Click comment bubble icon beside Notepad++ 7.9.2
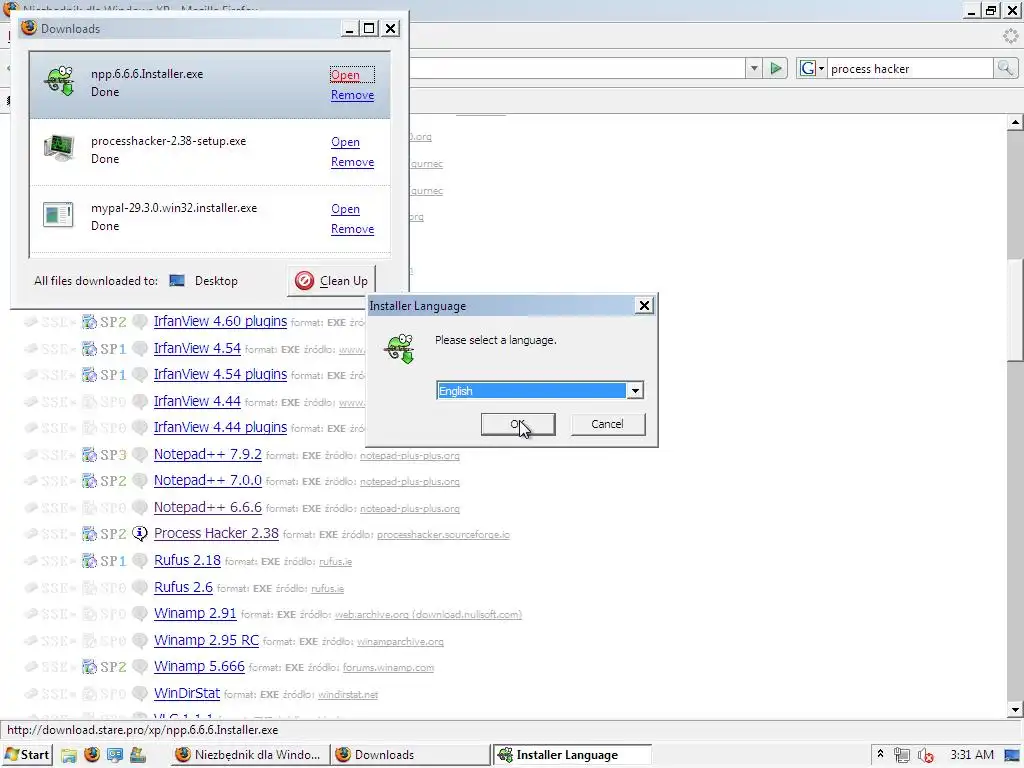1024x768 pixels. pyautogui.click(x=140, y=454)
